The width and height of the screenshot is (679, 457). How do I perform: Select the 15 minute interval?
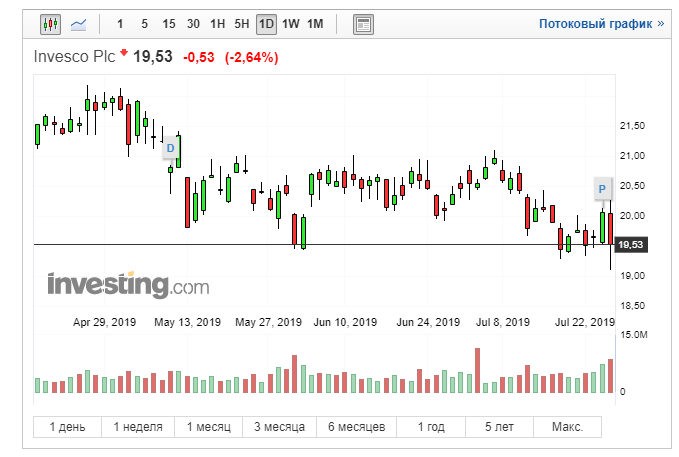[x=168, y=24]
